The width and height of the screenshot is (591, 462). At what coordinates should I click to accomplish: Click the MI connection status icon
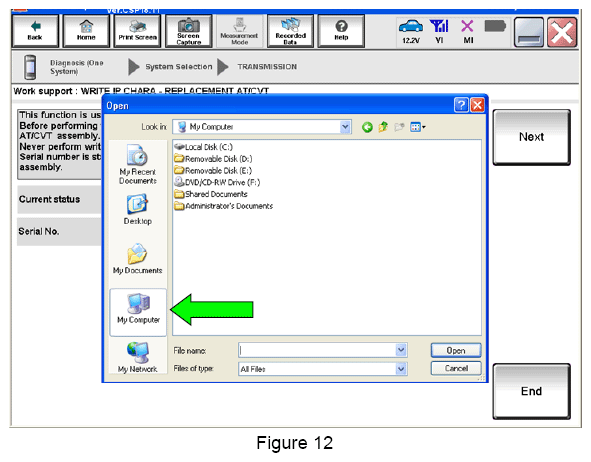pos(468,31)
